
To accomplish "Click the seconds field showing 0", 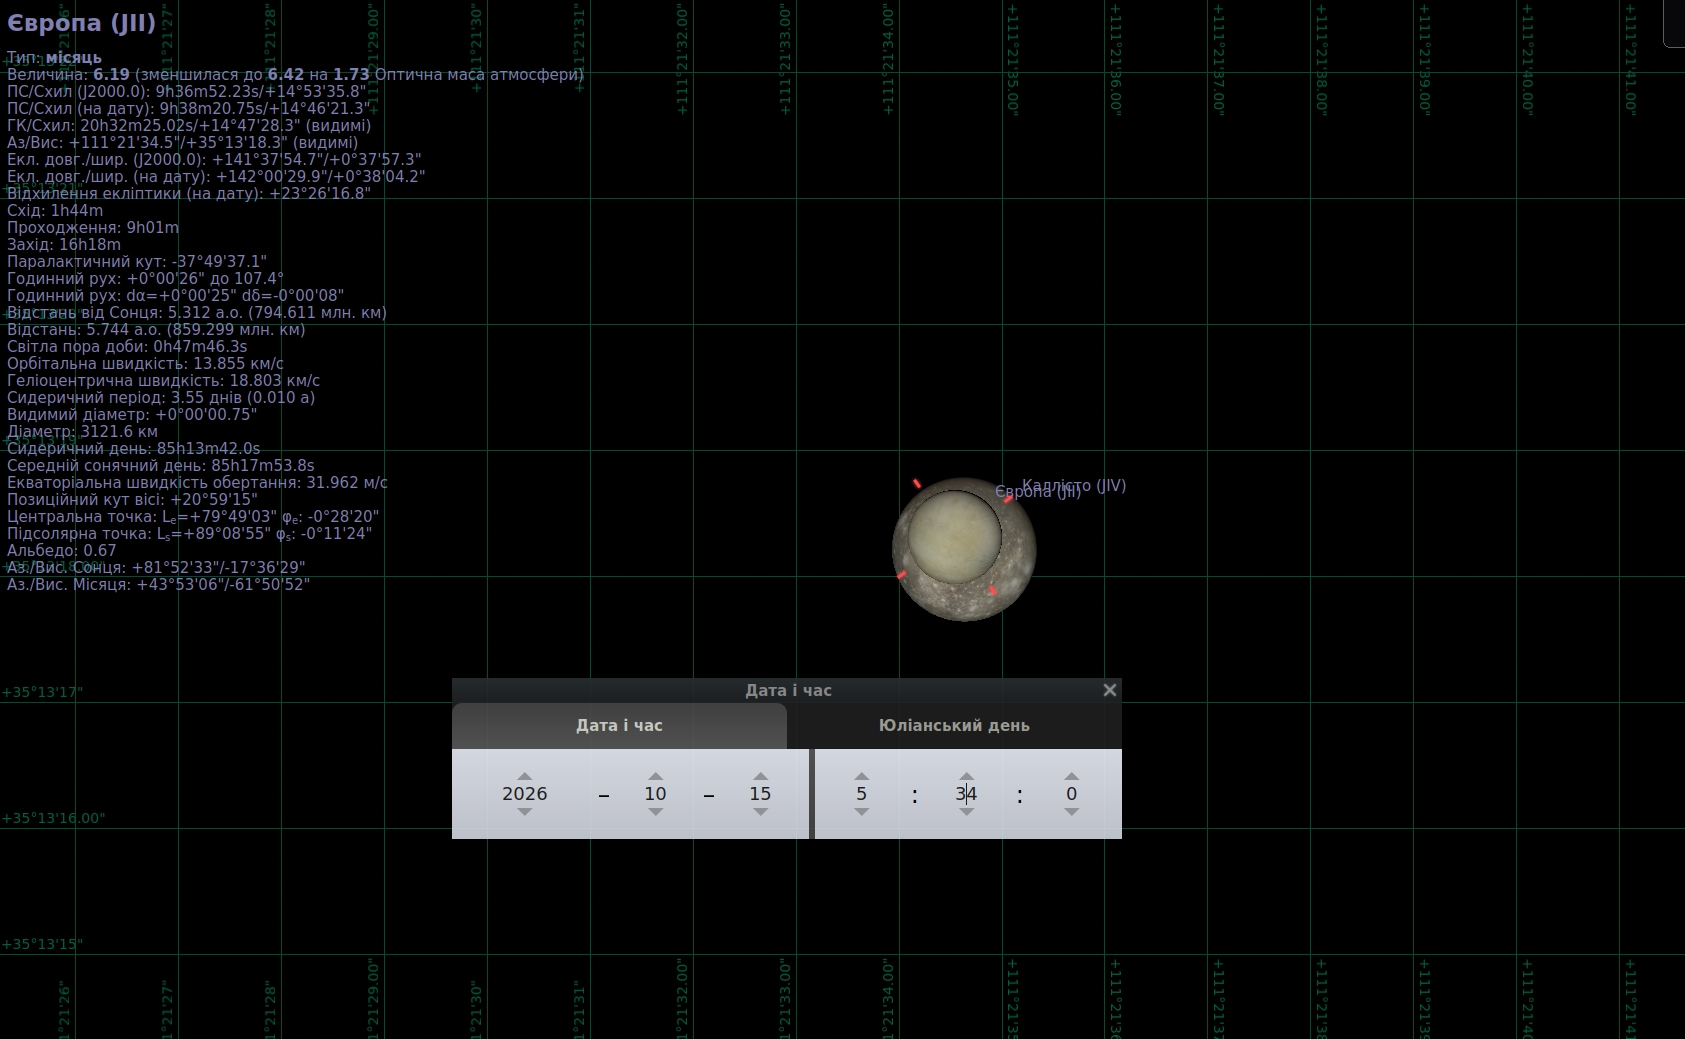I will [x=1071, y=794].
